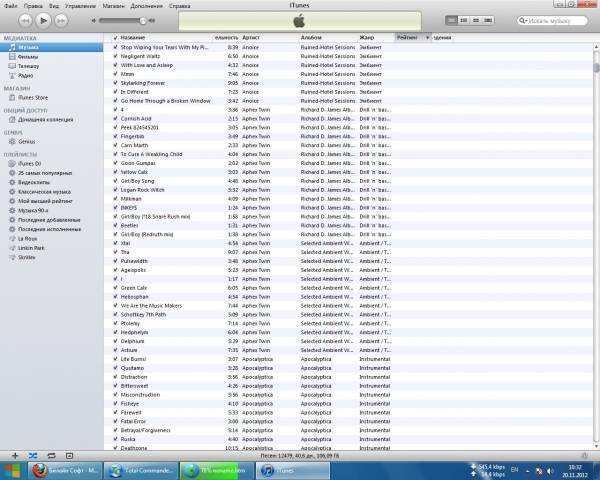
Task: Open the Вид menu
Action: [54, 6]
